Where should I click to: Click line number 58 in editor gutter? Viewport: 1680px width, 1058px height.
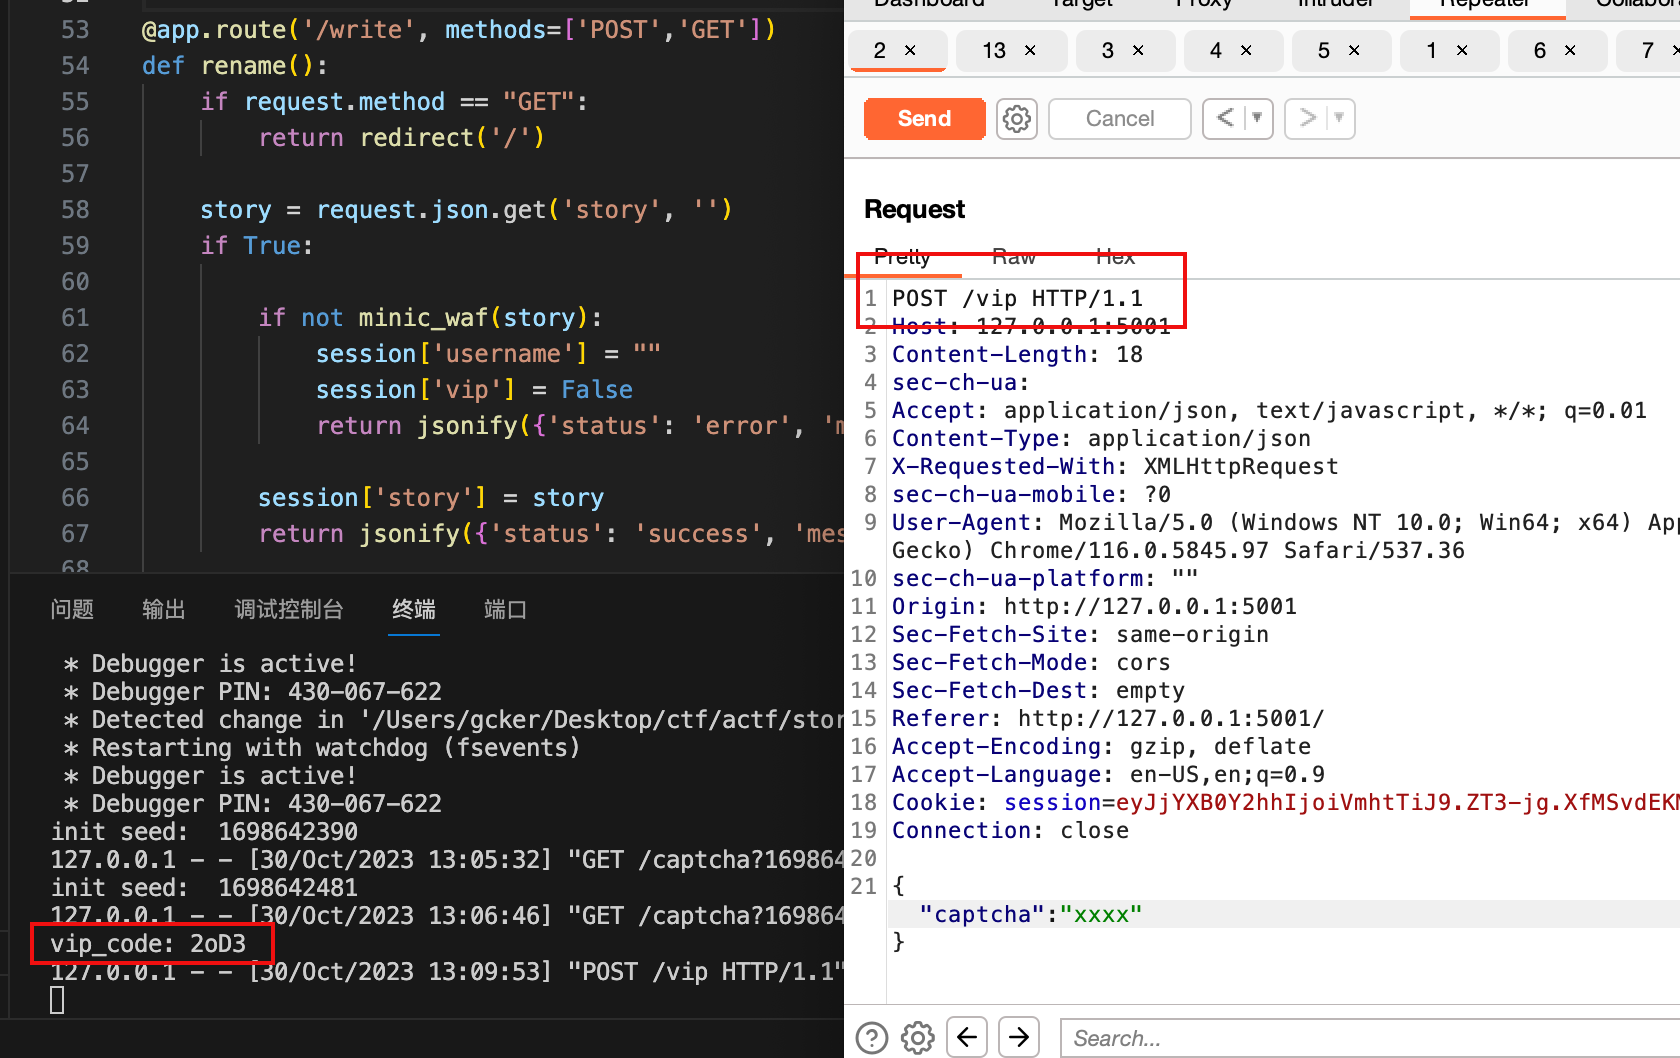75,210
